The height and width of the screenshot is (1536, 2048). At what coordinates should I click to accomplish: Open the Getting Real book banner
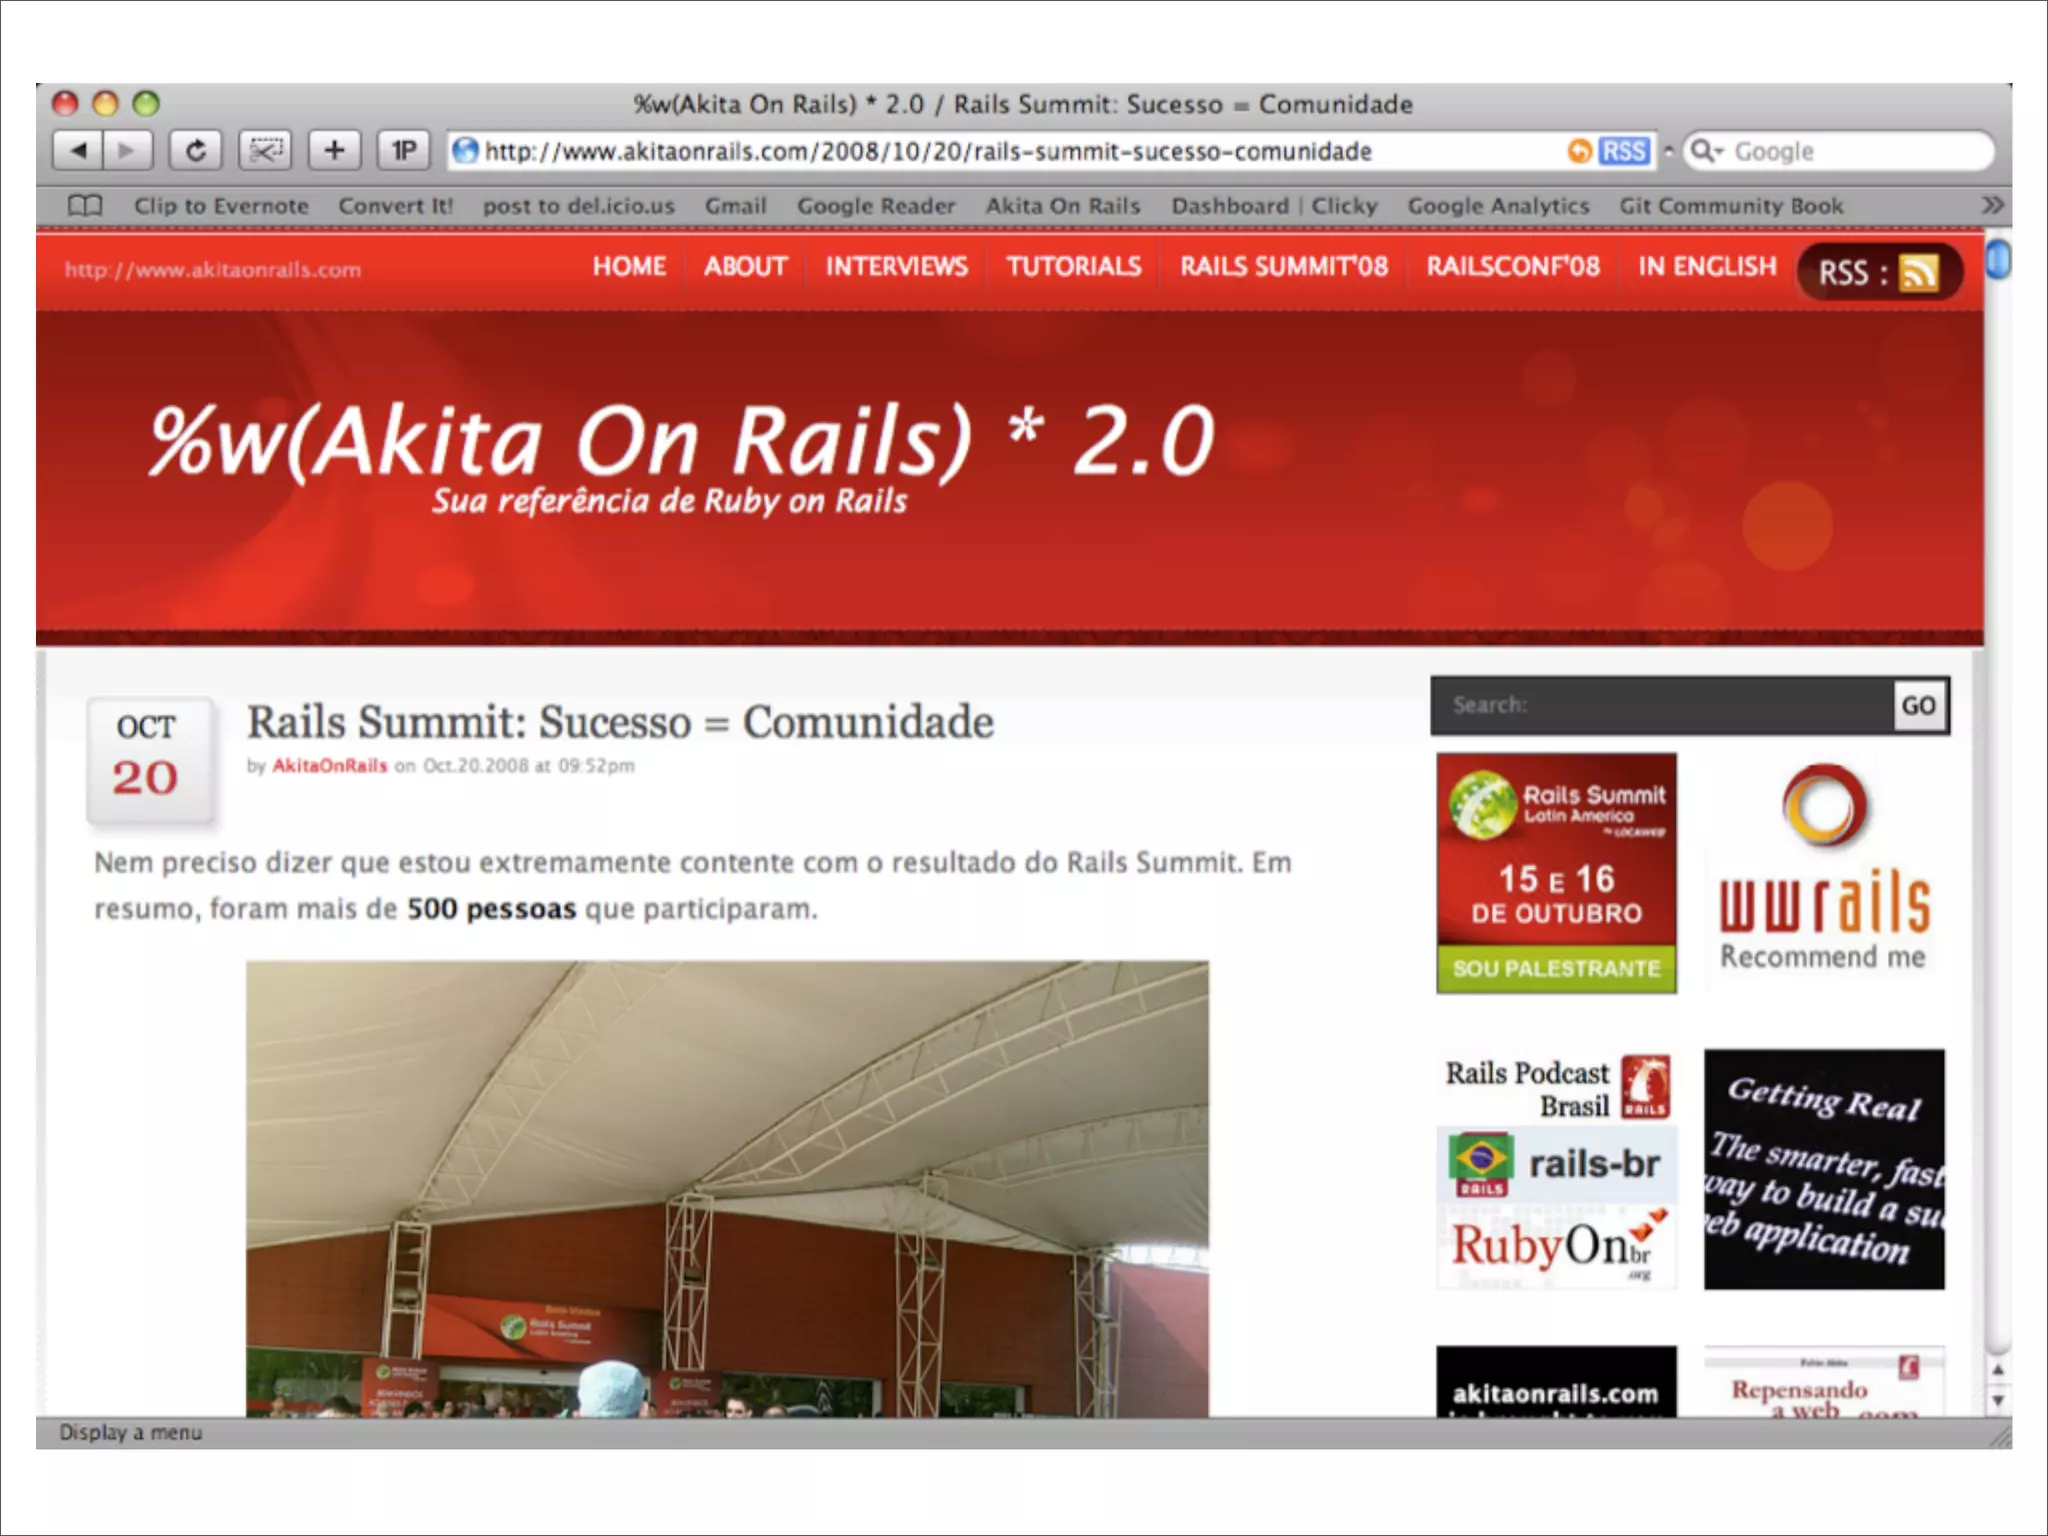(x=1824, y=1169)
